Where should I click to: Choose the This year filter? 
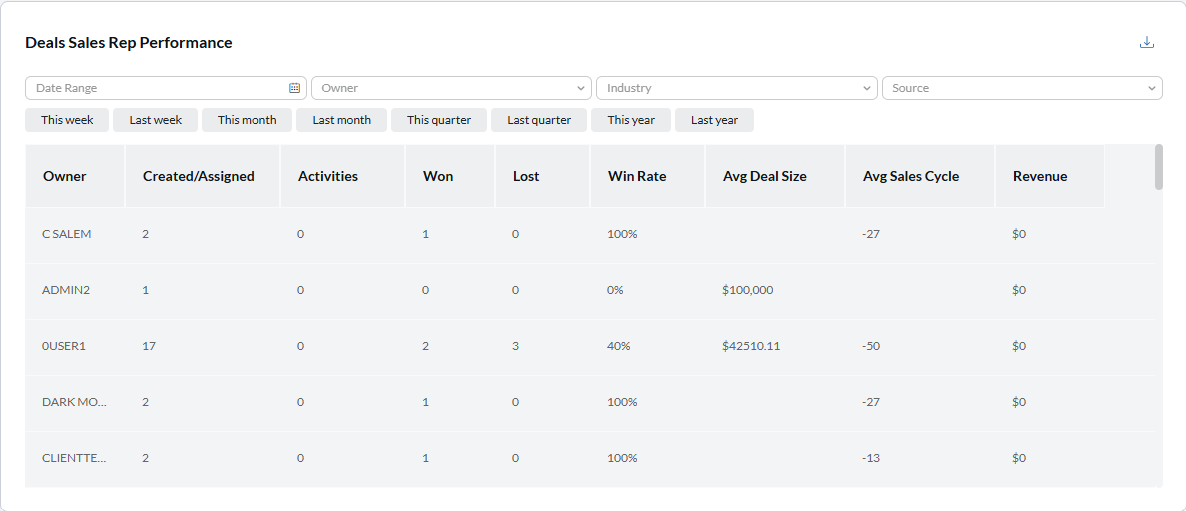click(x=631, y=120)
